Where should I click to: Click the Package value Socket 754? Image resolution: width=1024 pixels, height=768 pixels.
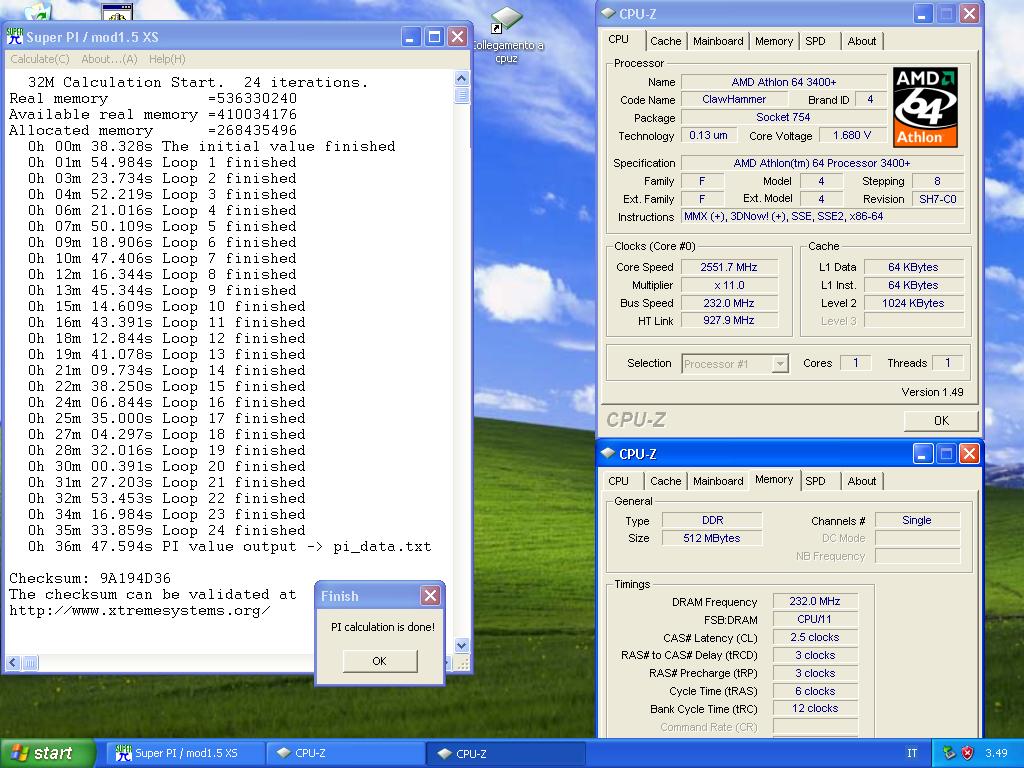(x=783, y=117)
